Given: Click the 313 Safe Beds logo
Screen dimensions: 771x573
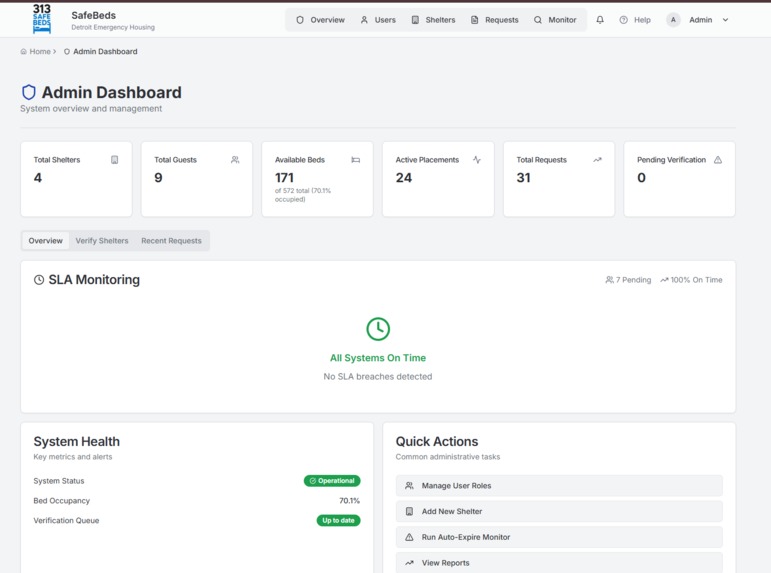Looking at the screenshot, I should click(42, 19).
